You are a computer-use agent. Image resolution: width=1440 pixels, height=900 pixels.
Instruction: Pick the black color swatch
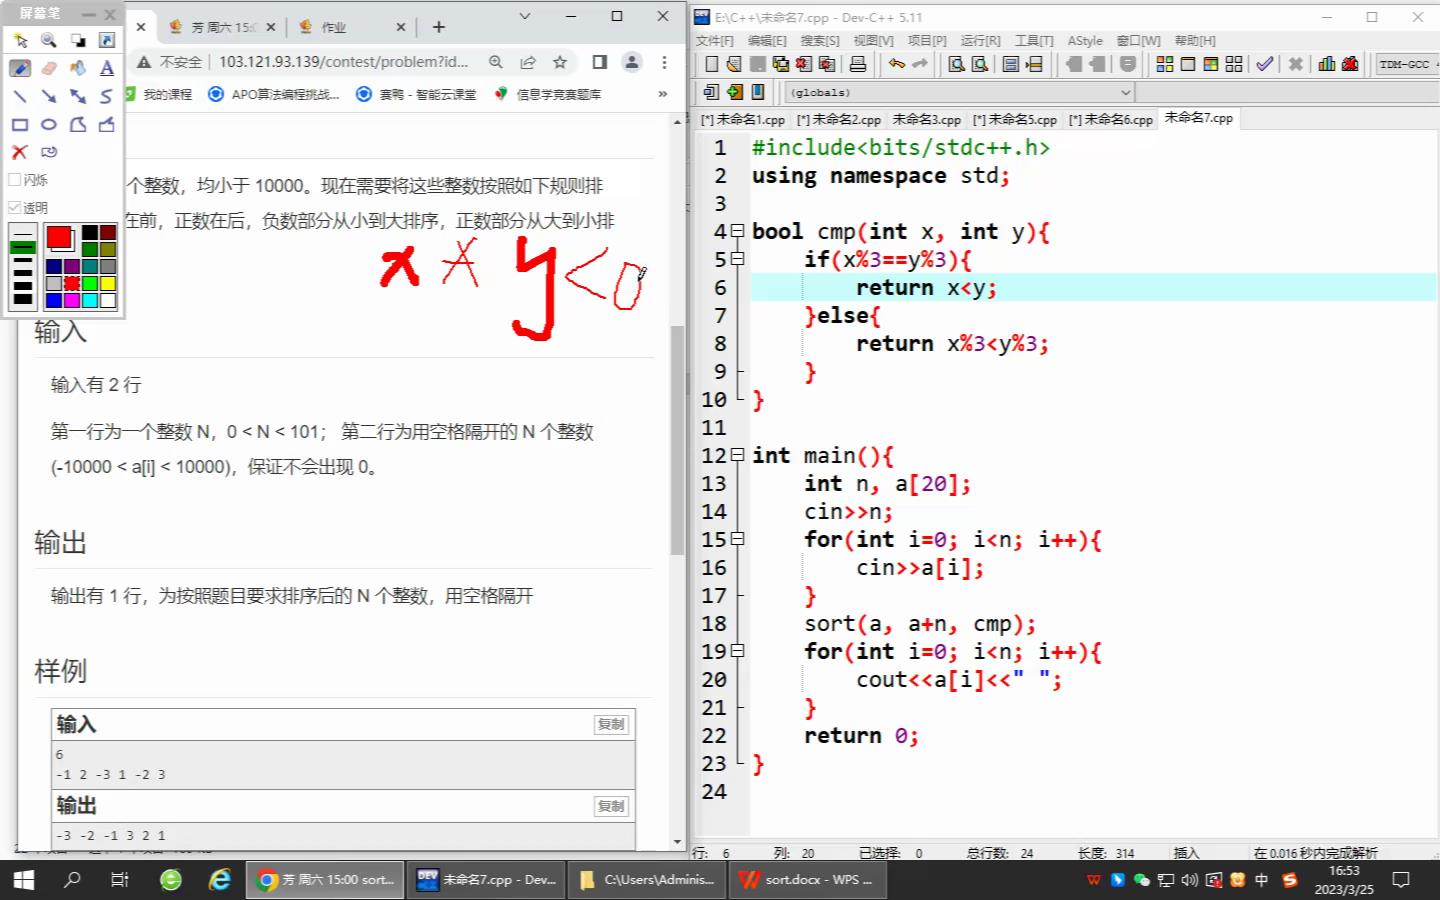[x=90, y=233]
